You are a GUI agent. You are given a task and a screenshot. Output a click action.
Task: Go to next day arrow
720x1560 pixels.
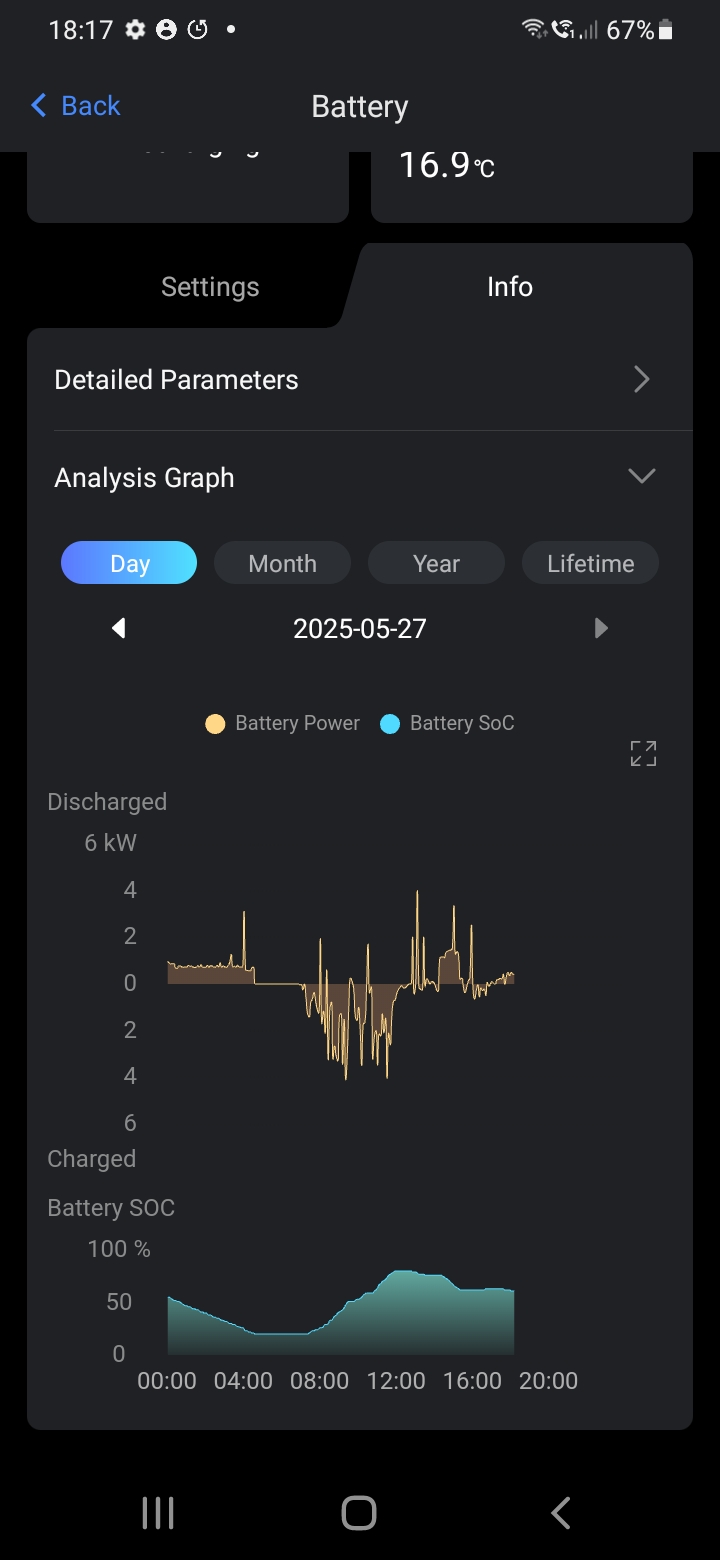point(601,628)
